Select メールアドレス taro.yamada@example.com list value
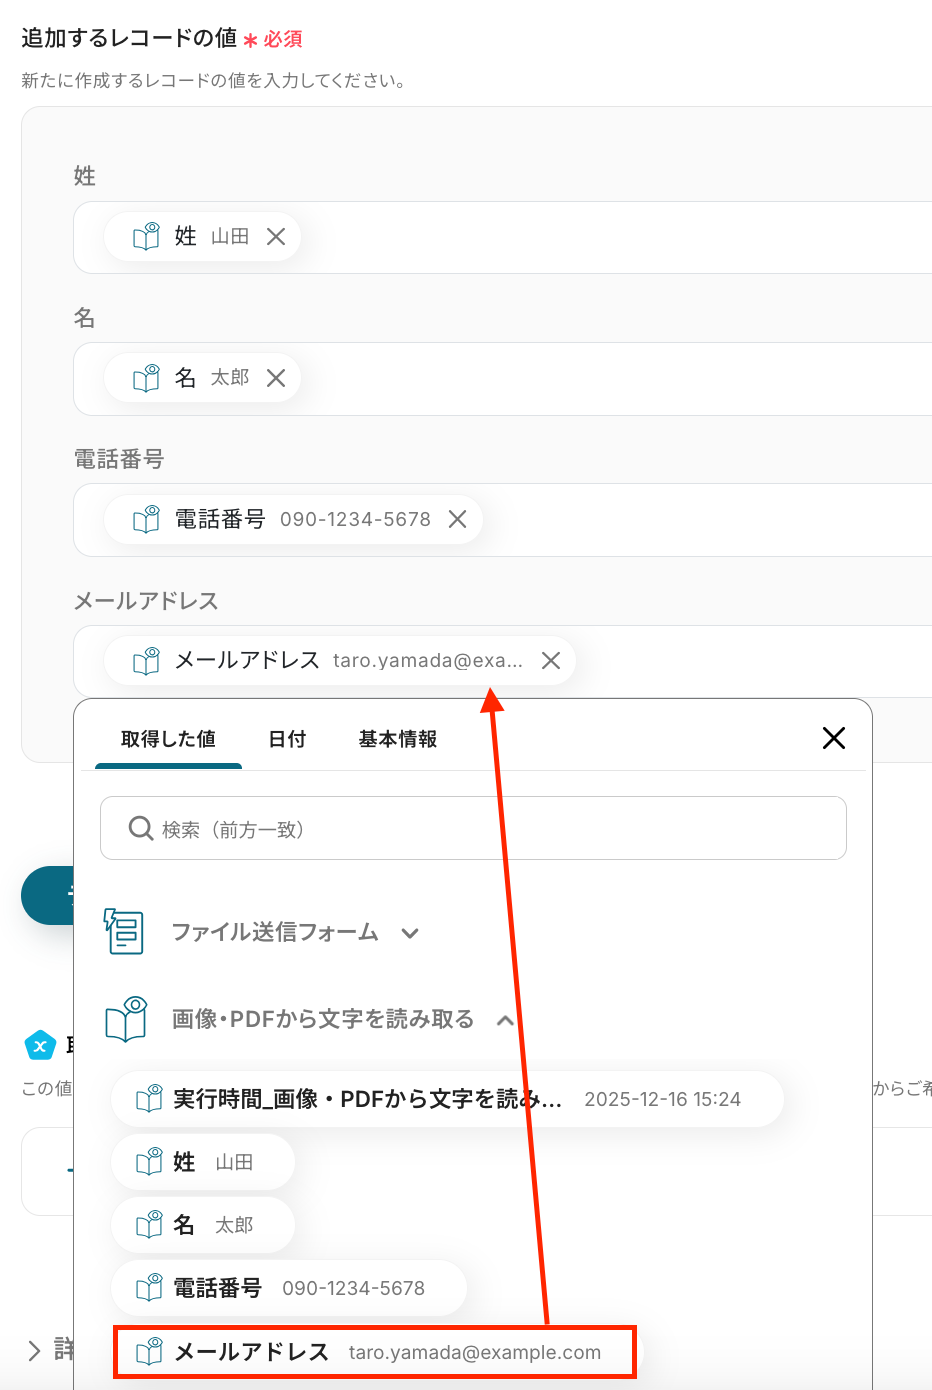932x1390 pixels. pos(375,1352)
